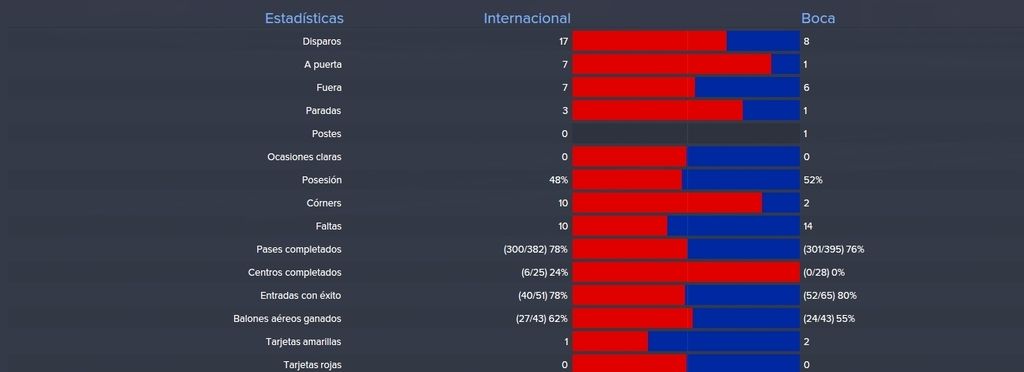The image size is (1024, 372).
Task: Open the Boca team header
Action: tap(818, 18)
